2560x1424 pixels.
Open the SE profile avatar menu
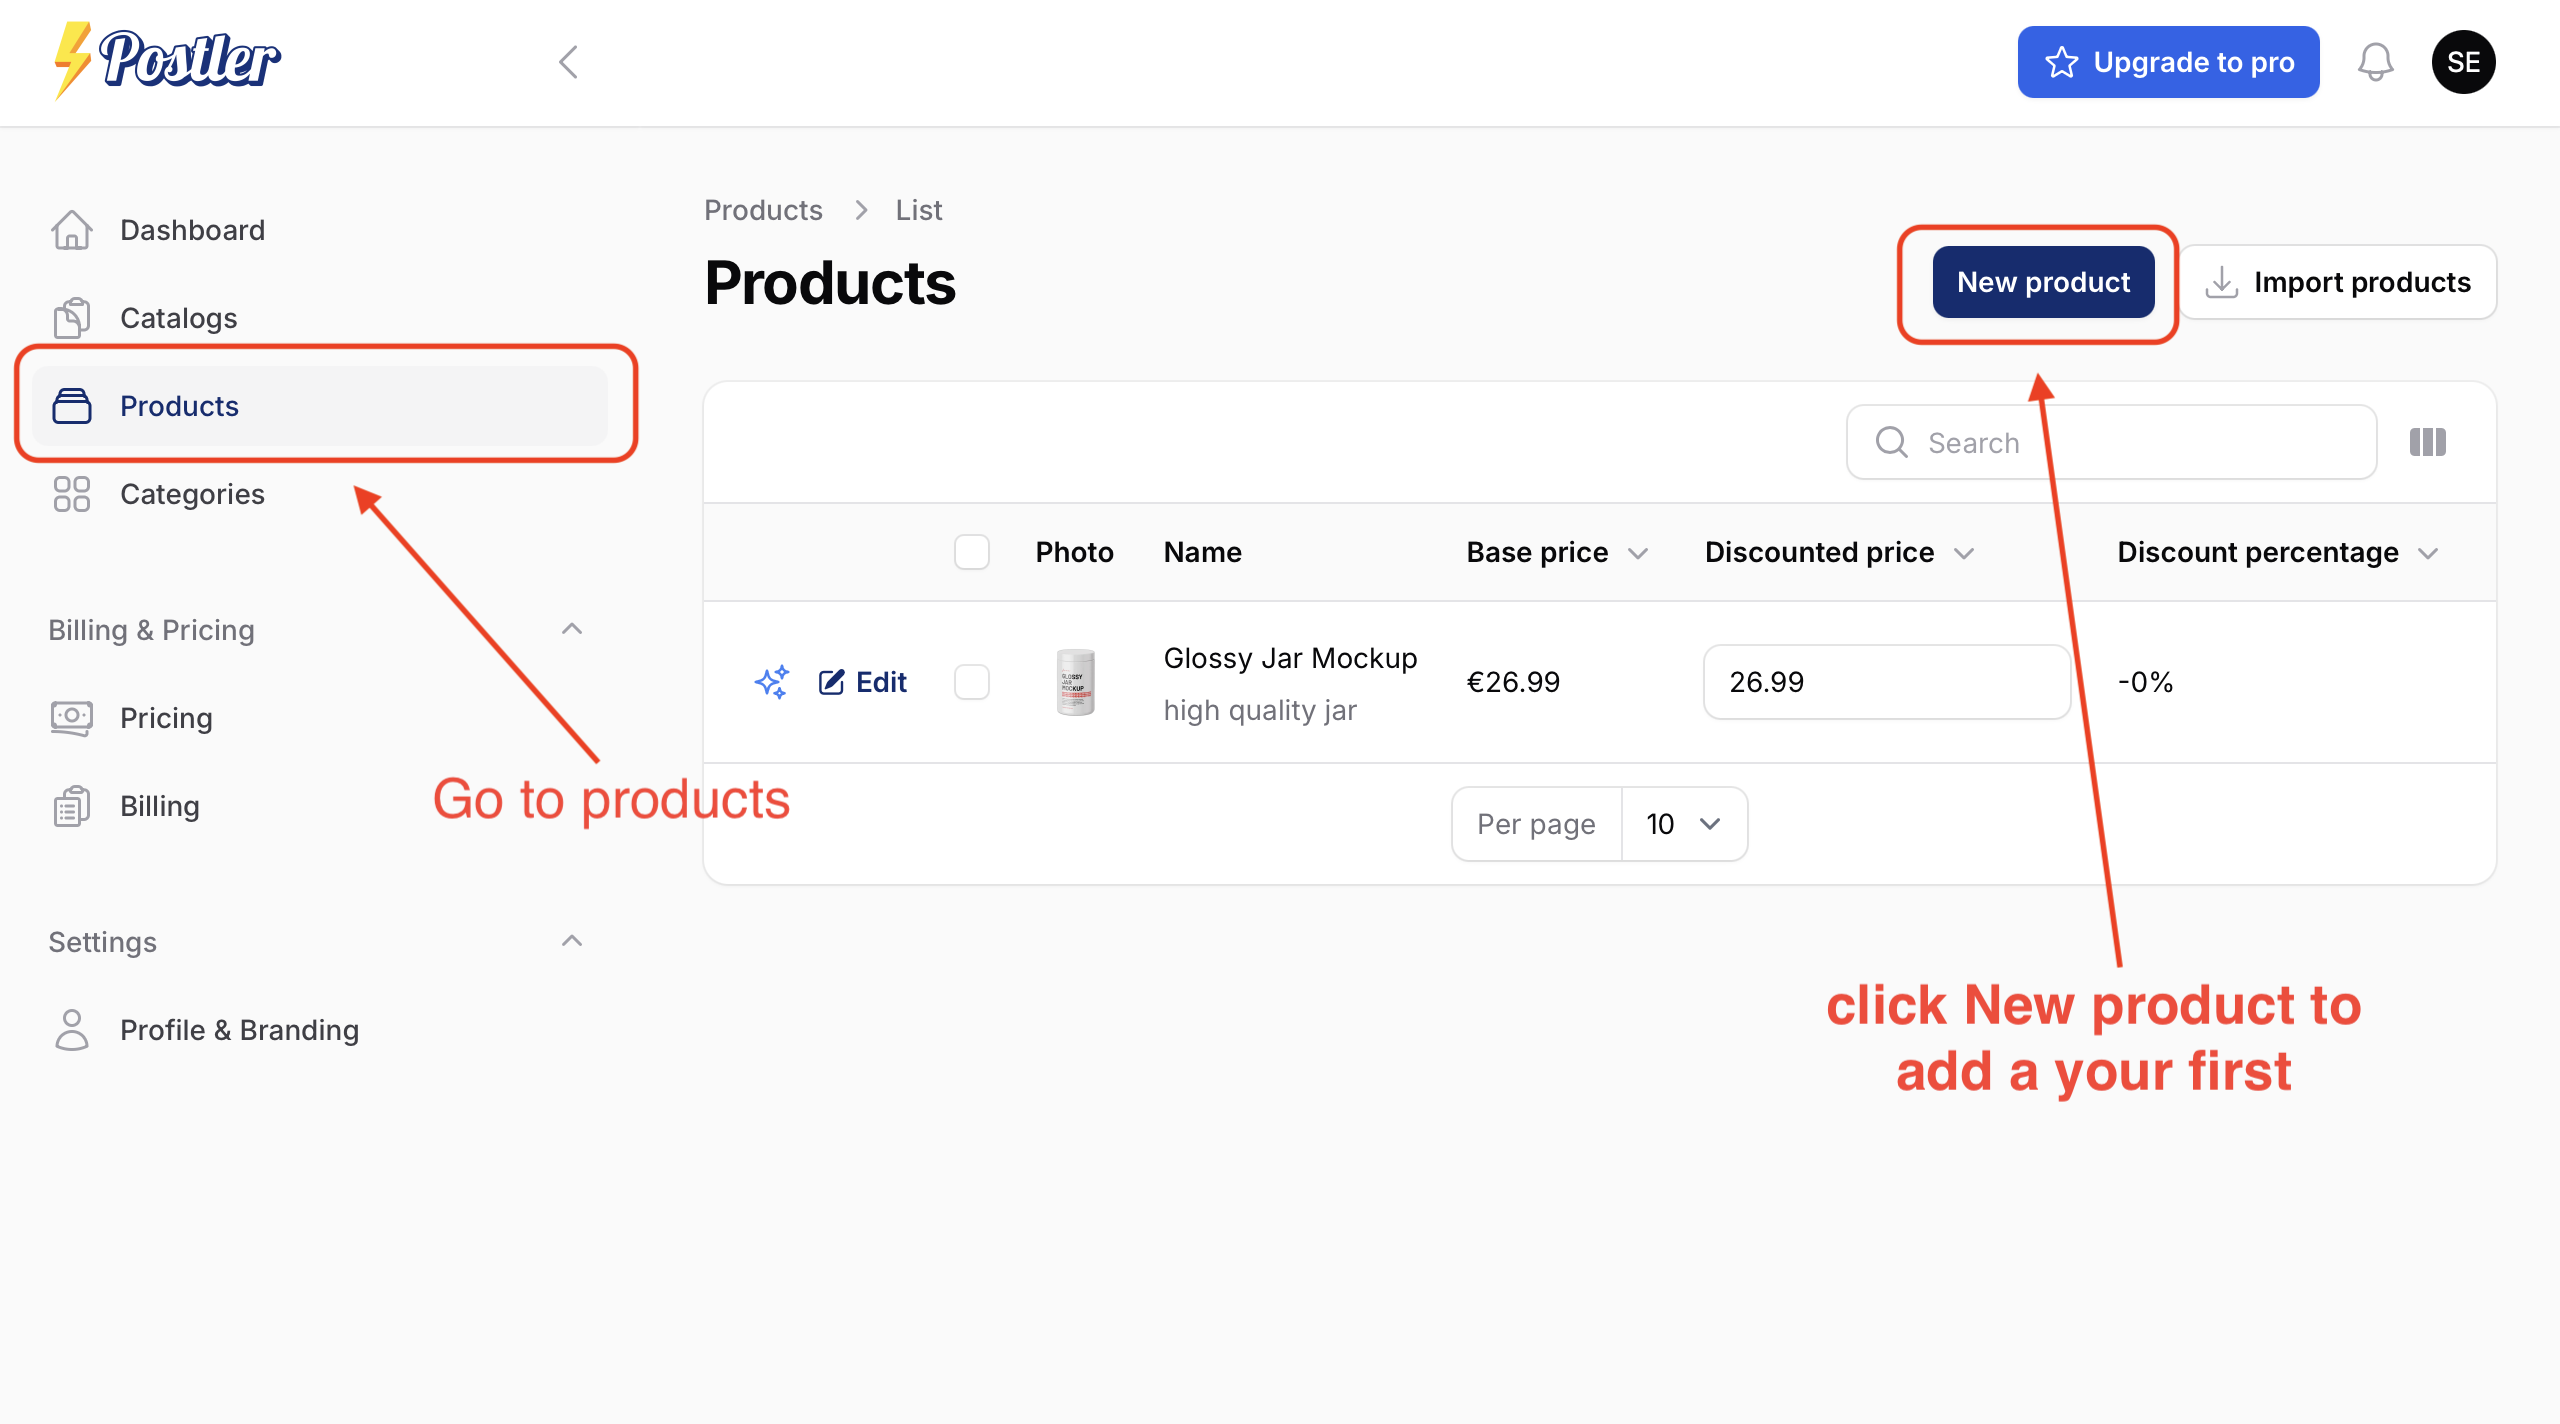[x=2463, y=61]
